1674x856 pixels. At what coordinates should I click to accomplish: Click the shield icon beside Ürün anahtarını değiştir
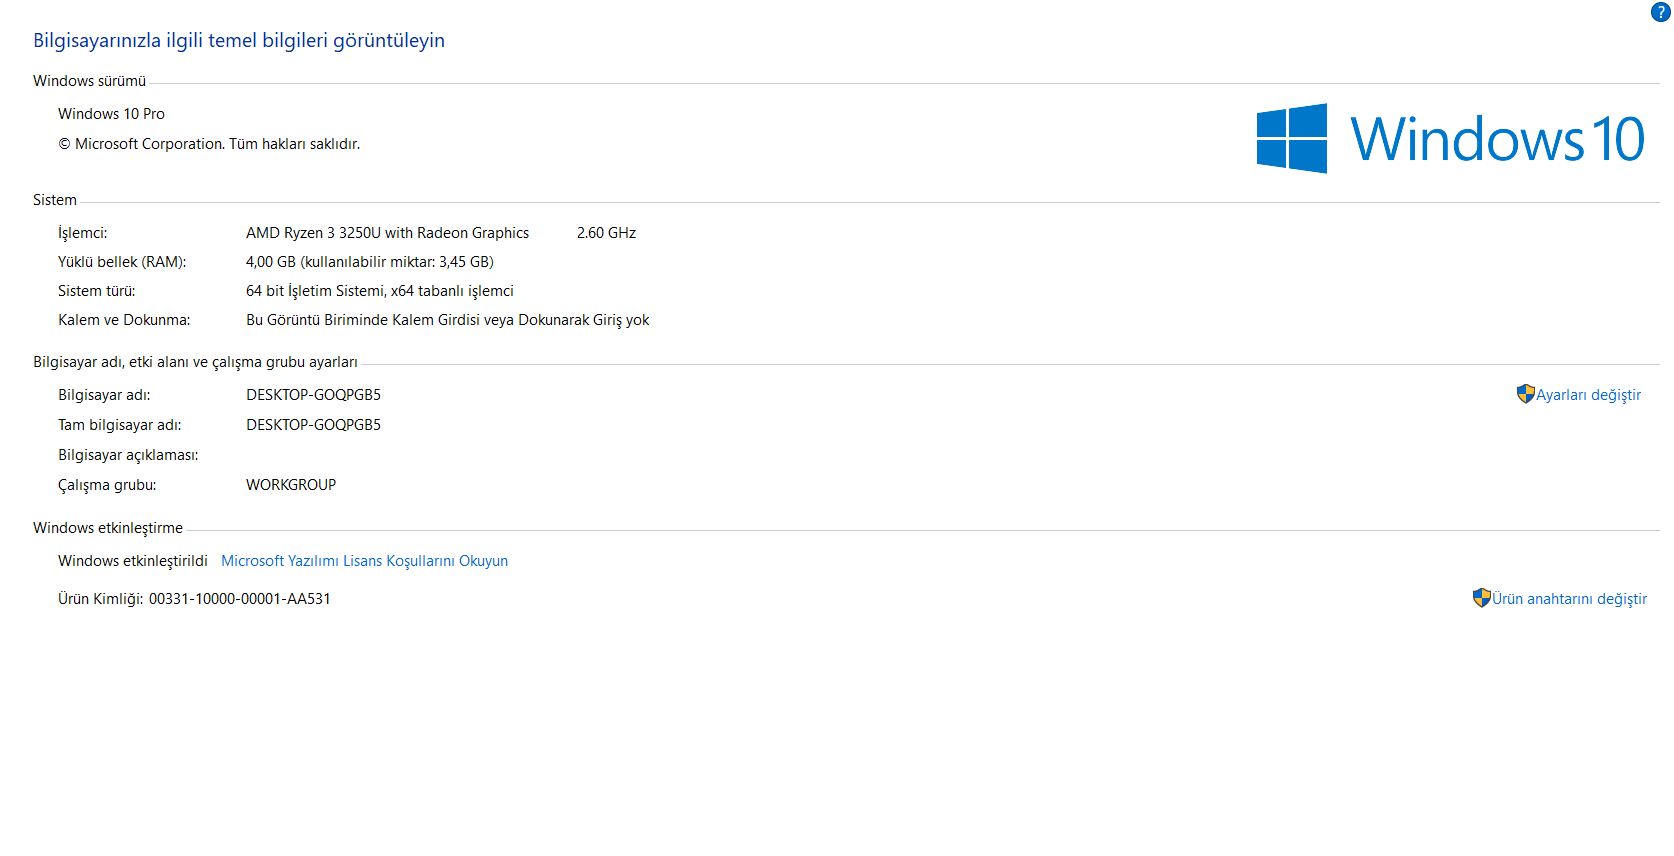click(1481, 598)
